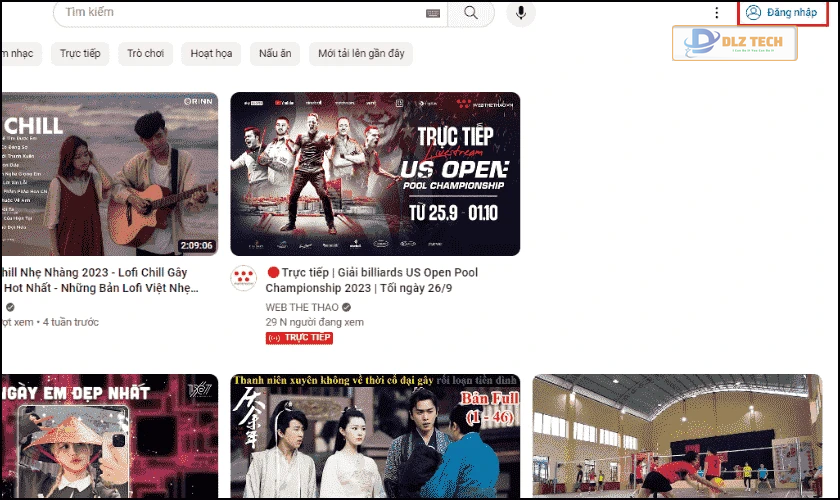Click the 29 N người đang xem text
The width and height of the screenshot is (840, 500).
(x=314, y=322)
